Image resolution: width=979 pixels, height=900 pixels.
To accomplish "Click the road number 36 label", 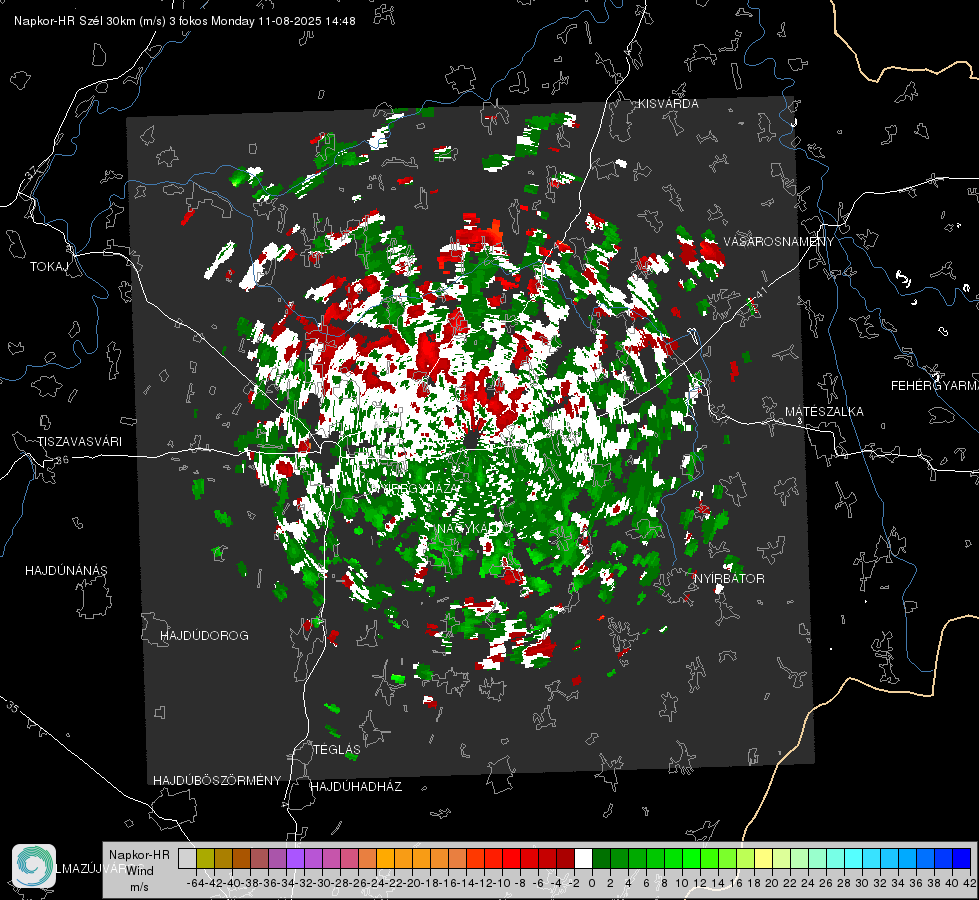I will click(x=62, y=460).
